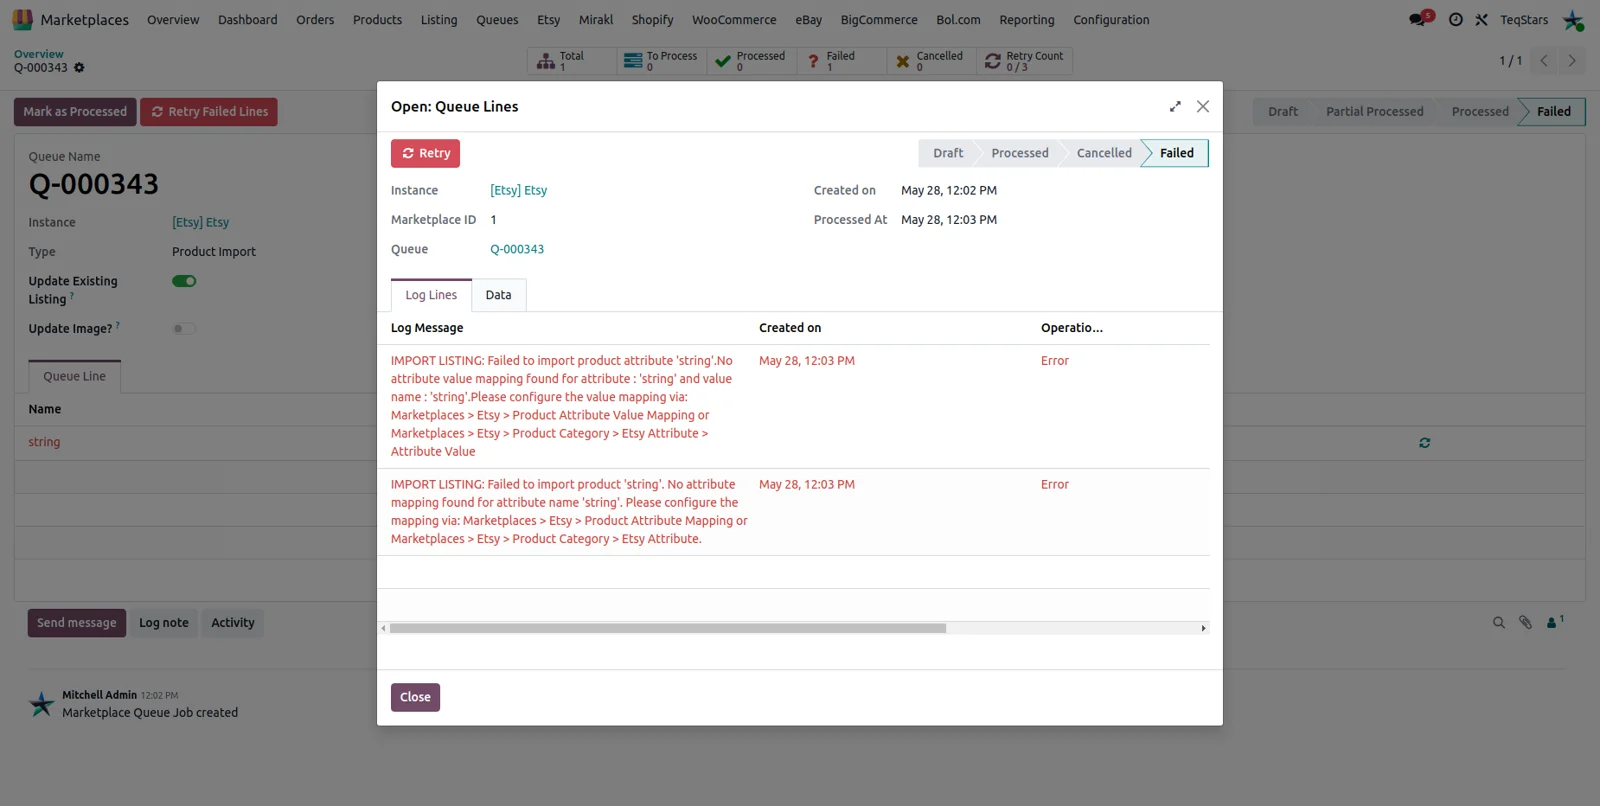
Task: Open the WooCommerce menu
Action: (734, 20)
